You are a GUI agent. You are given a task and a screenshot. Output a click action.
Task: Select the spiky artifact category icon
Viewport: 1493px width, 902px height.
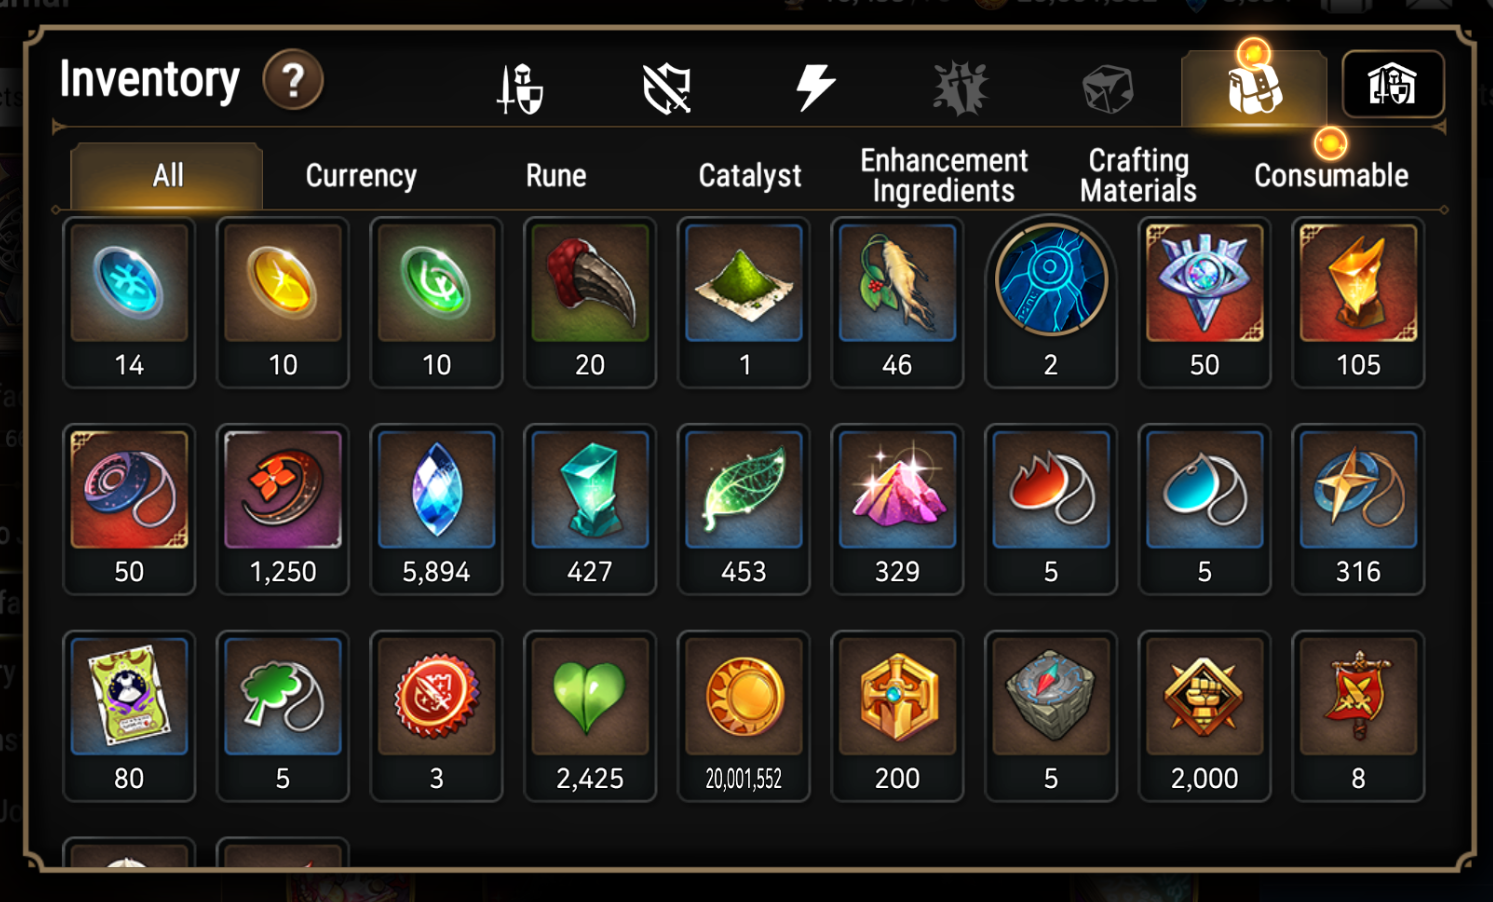(961, 88)
